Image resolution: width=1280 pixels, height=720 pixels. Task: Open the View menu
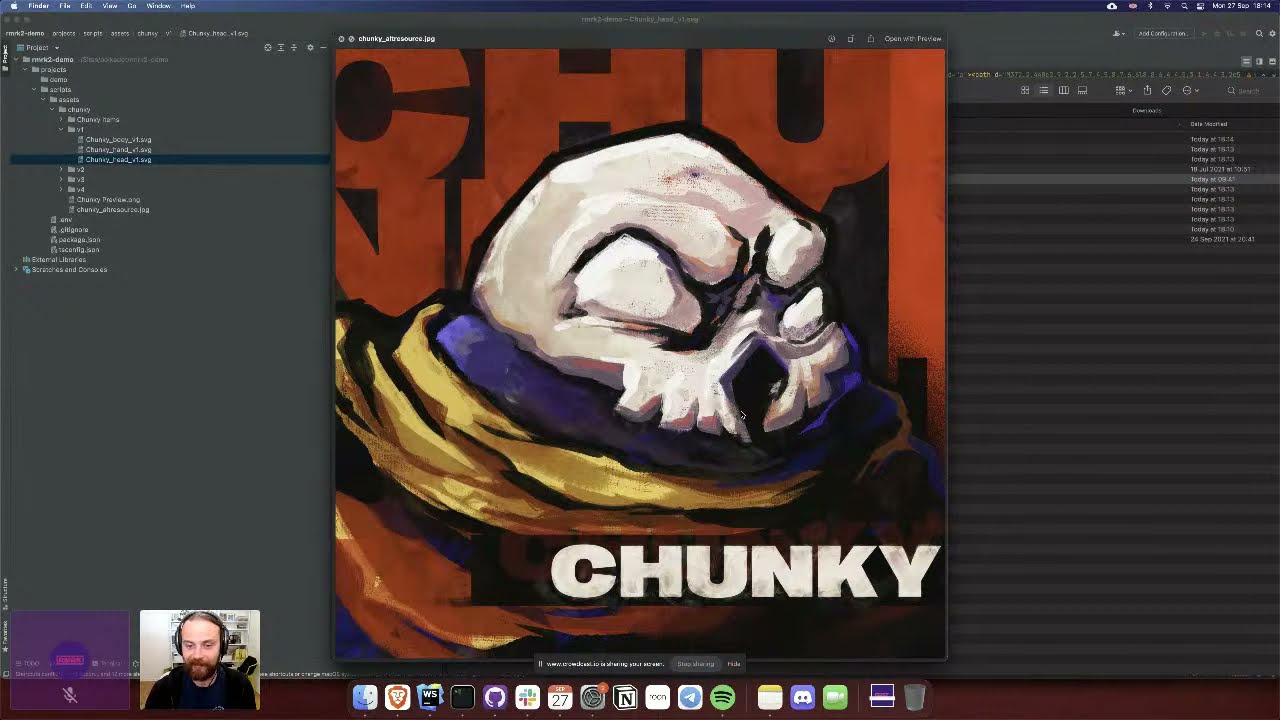coord(110,6)
